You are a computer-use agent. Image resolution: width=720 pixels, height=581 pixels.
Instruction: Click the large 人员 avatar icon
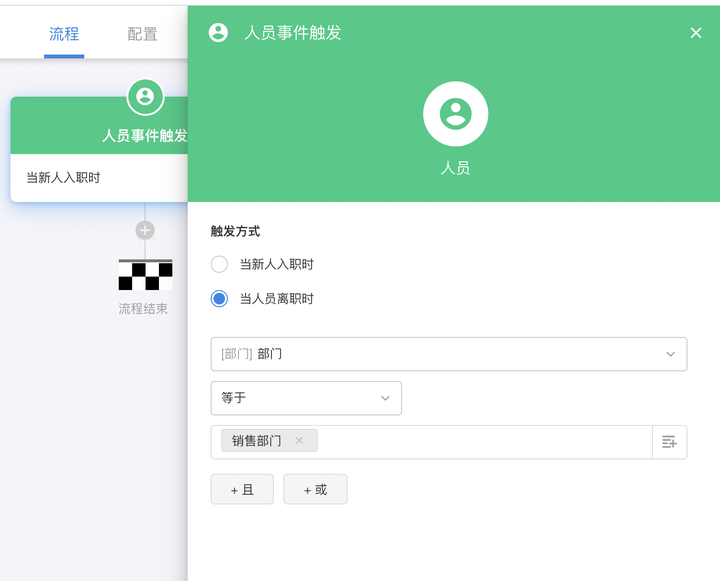pyautogui.click(x=456, y=114)
